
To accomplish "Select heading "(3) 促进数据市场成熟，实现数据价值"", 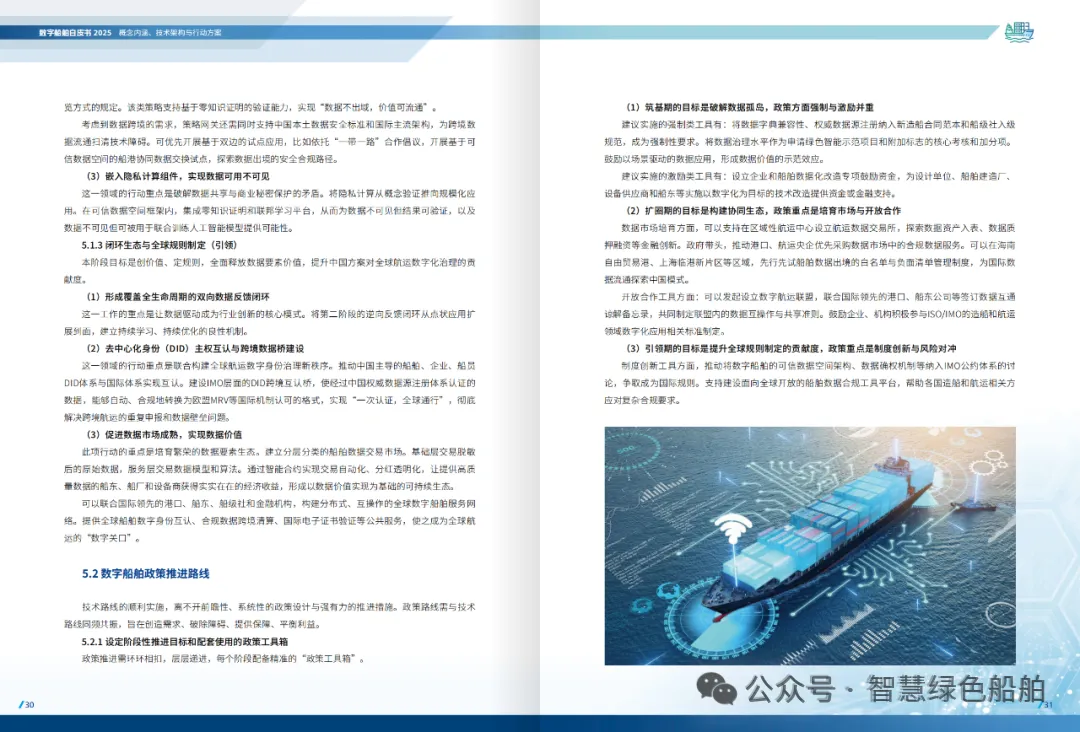I will [x=164, y=435].
